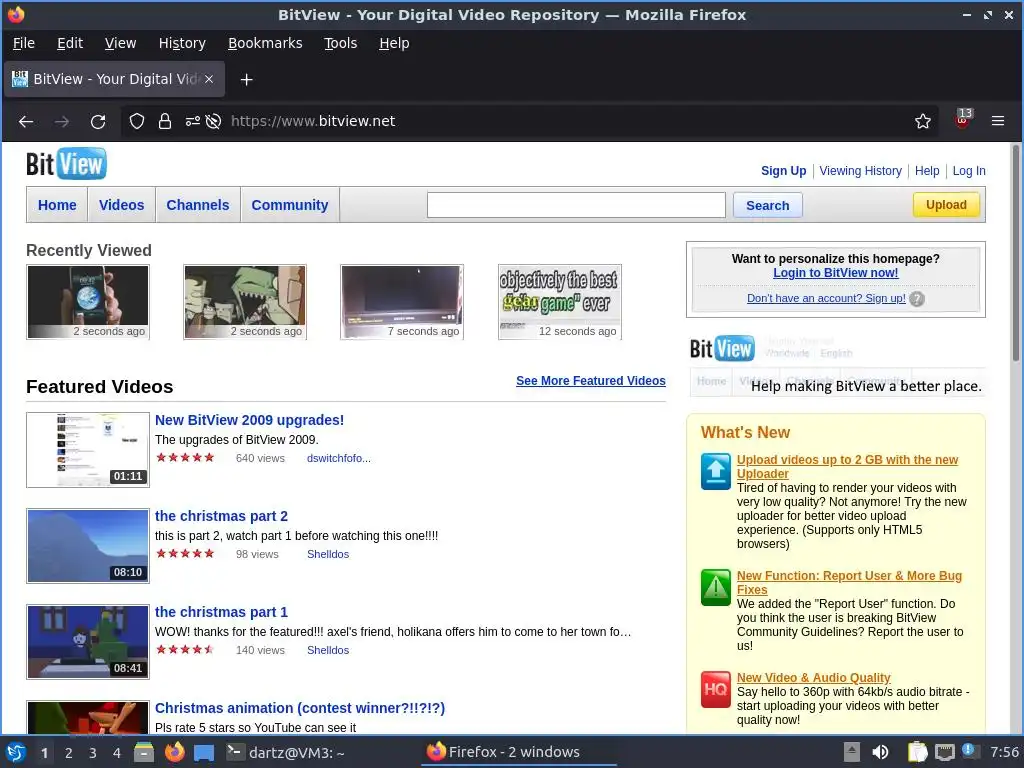Viewport: 1024px width, 768px height.
Task: Click the help question mark next to Sign up
Action: pyautogui.click(x=917, y=299)
